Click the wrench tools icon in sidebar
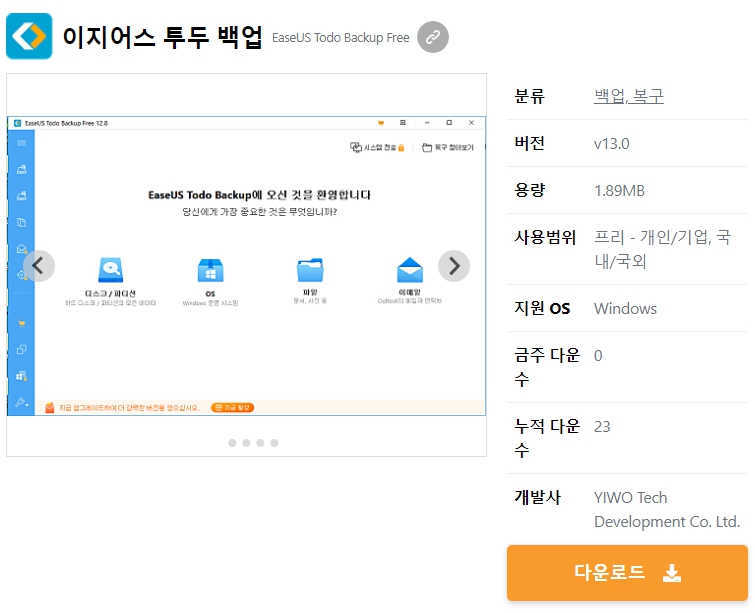 tap(21, 402)
